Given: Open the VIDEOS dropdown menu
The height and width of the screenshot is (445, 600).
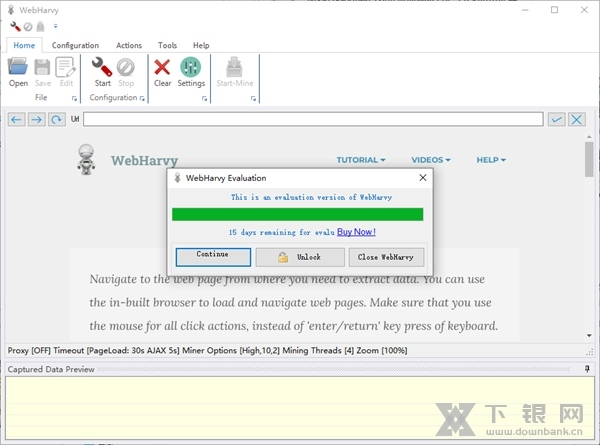Looking at the screenshot, I should pyautogui.click(x=431, y=160).
